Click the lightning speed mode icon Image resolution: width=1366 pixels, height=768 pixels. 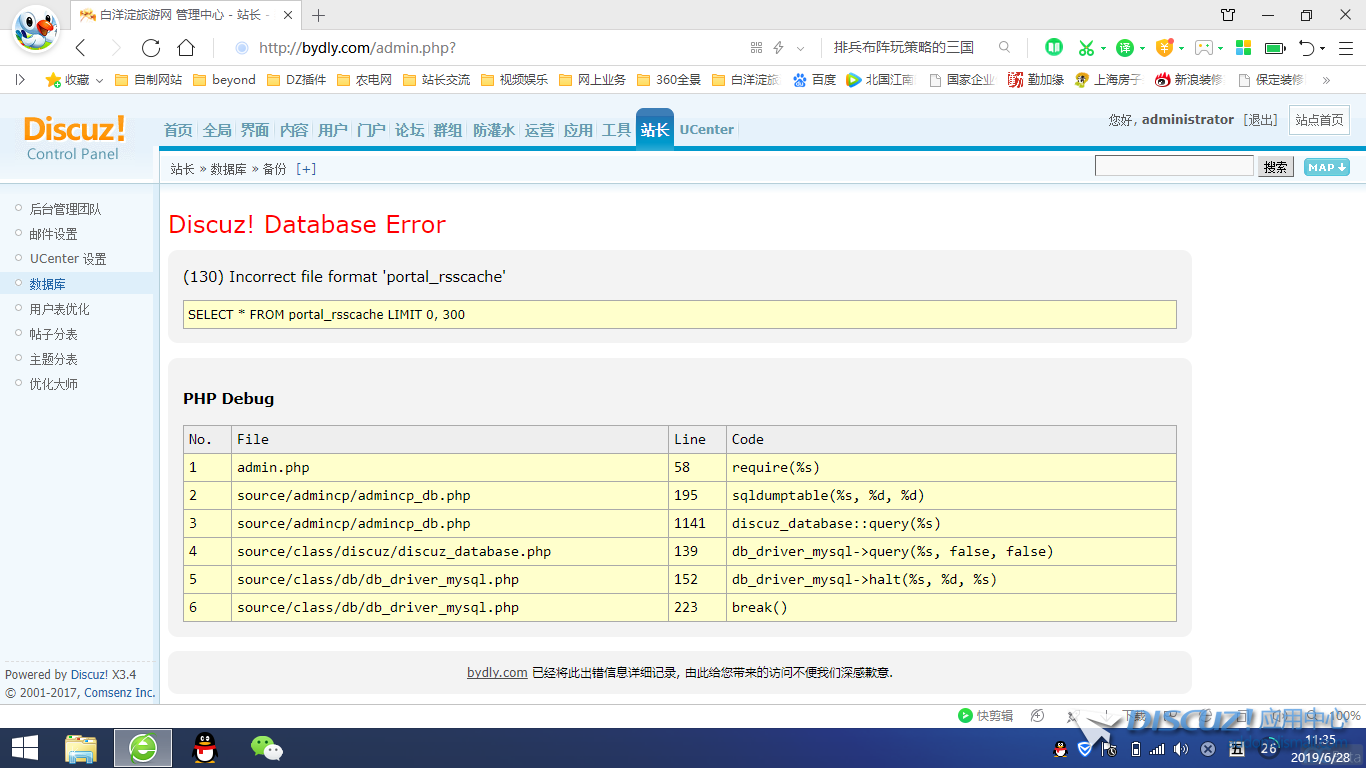tap(778, 47)
